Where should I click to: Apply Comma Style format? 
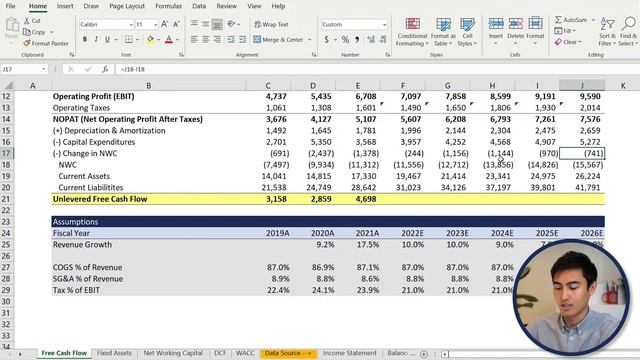pos(357,40)
